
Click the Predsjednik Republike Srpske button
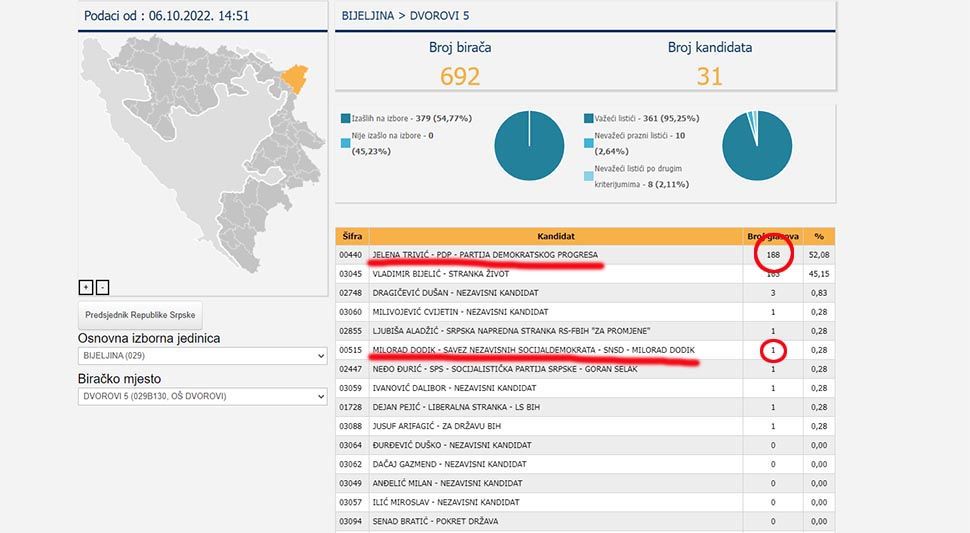pos(143,314)
